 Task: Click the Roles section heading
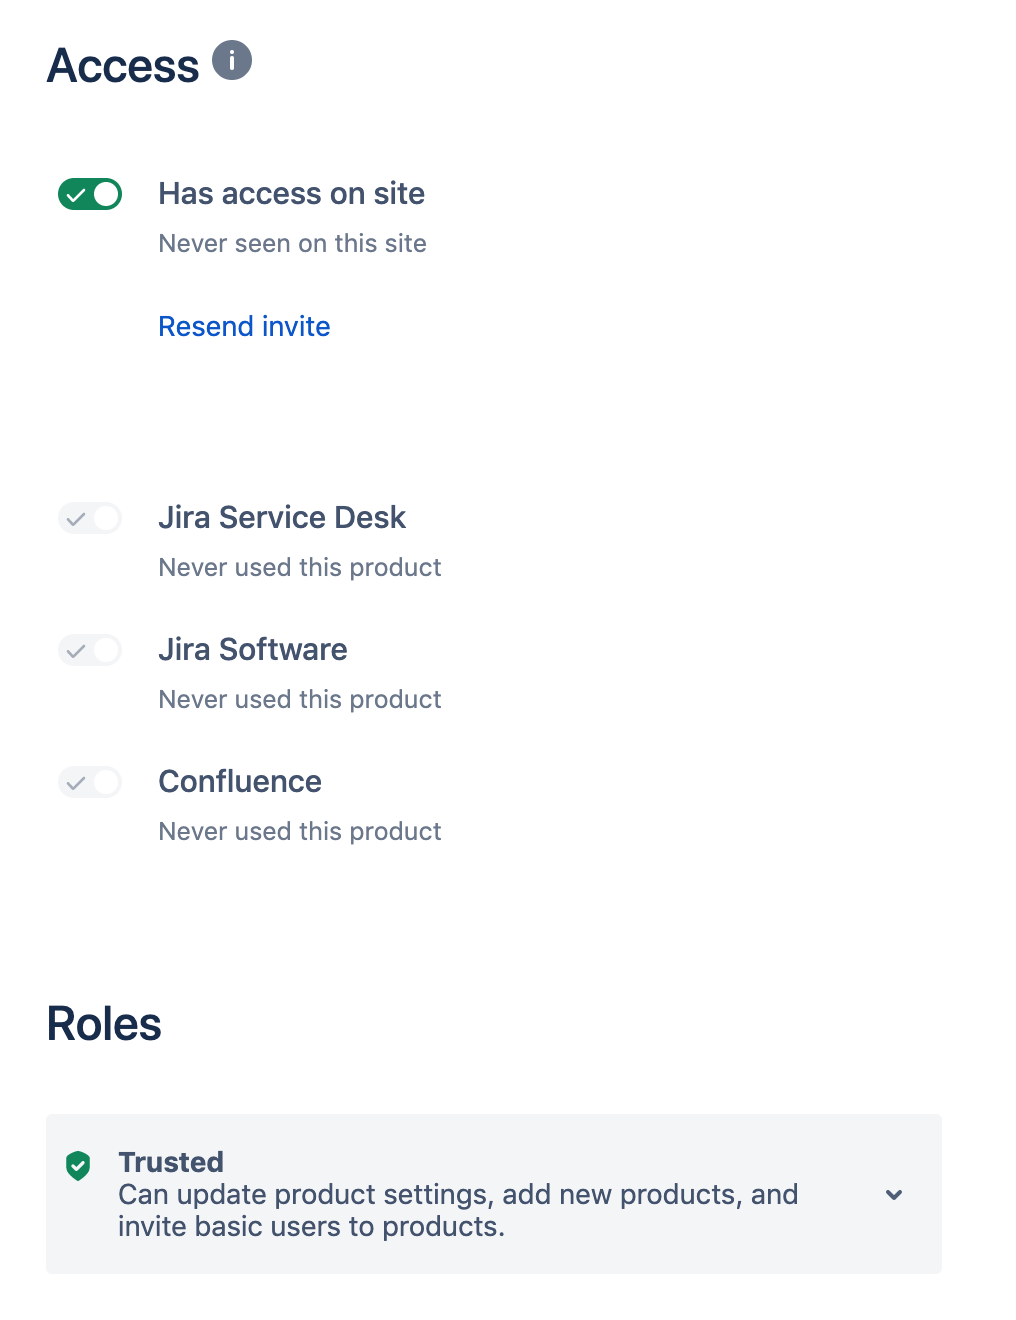pyautogui.click(x=103, y=1024)
